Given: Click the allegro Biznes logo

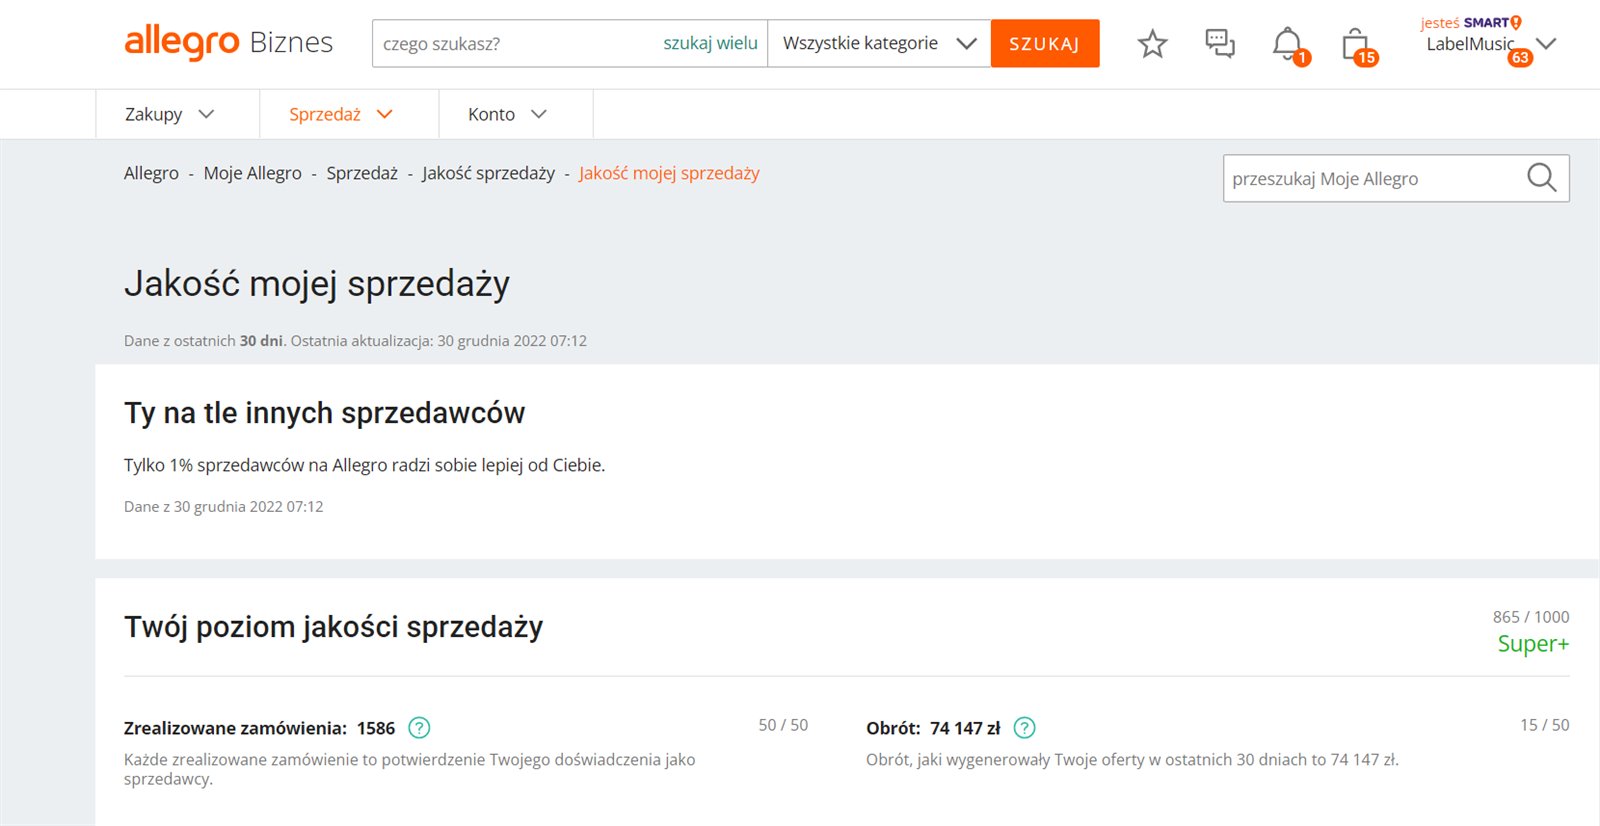Looking at the screenshot, I should point(228,43).
